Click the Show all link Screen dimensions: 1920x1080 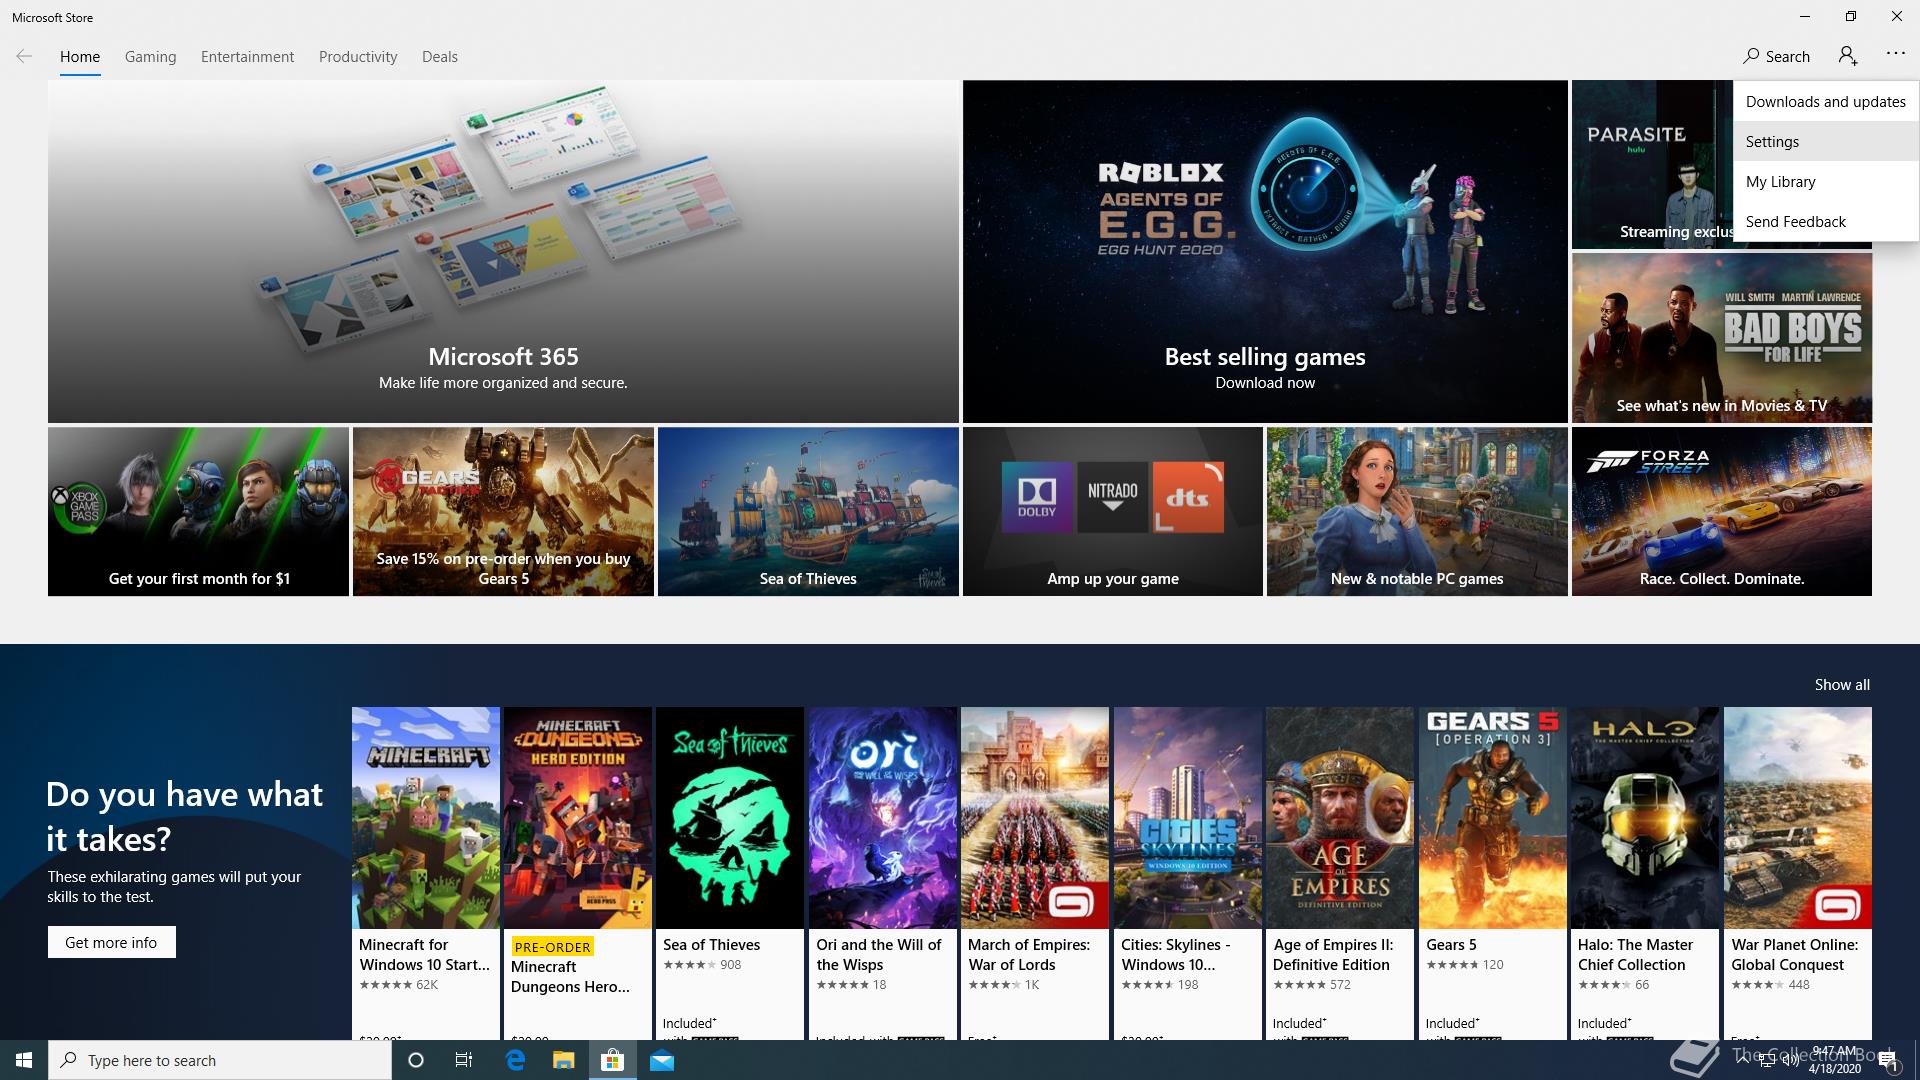point(1842,685)
